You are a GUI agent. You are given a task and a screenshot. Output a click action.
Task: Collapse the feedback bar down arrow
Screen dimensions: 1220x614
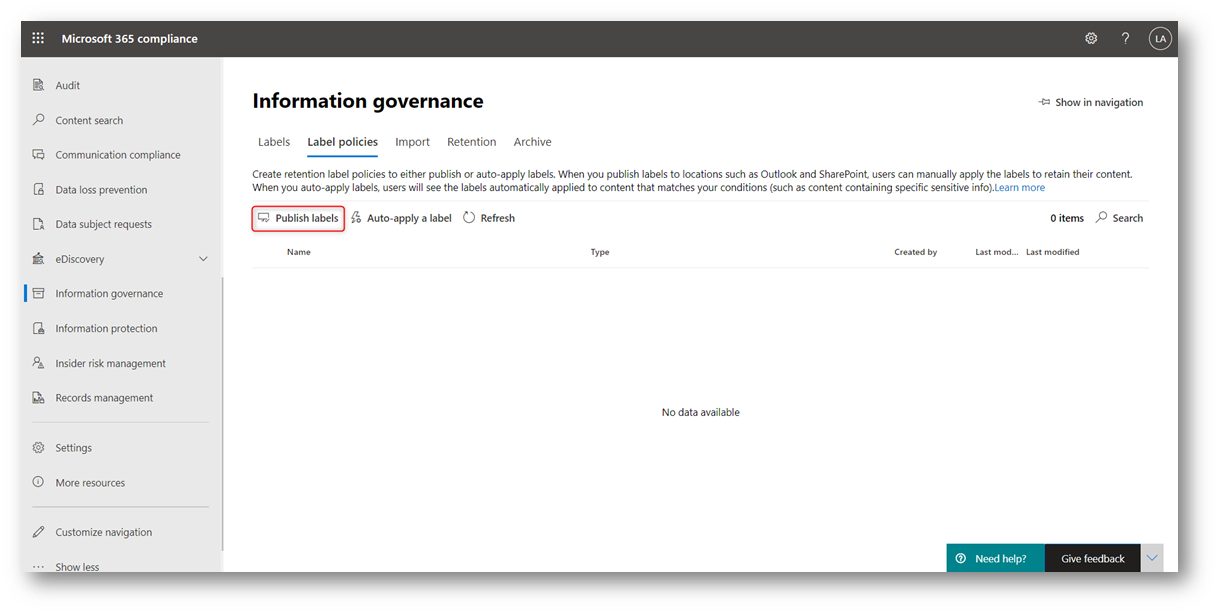(x=1153, y=558)
